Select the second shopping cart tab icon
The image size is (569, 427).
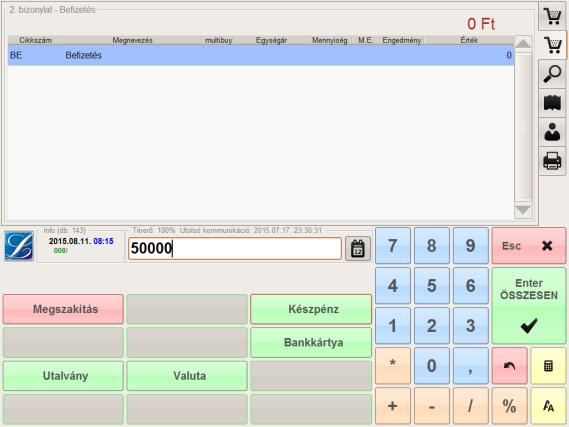pos(552,45)
